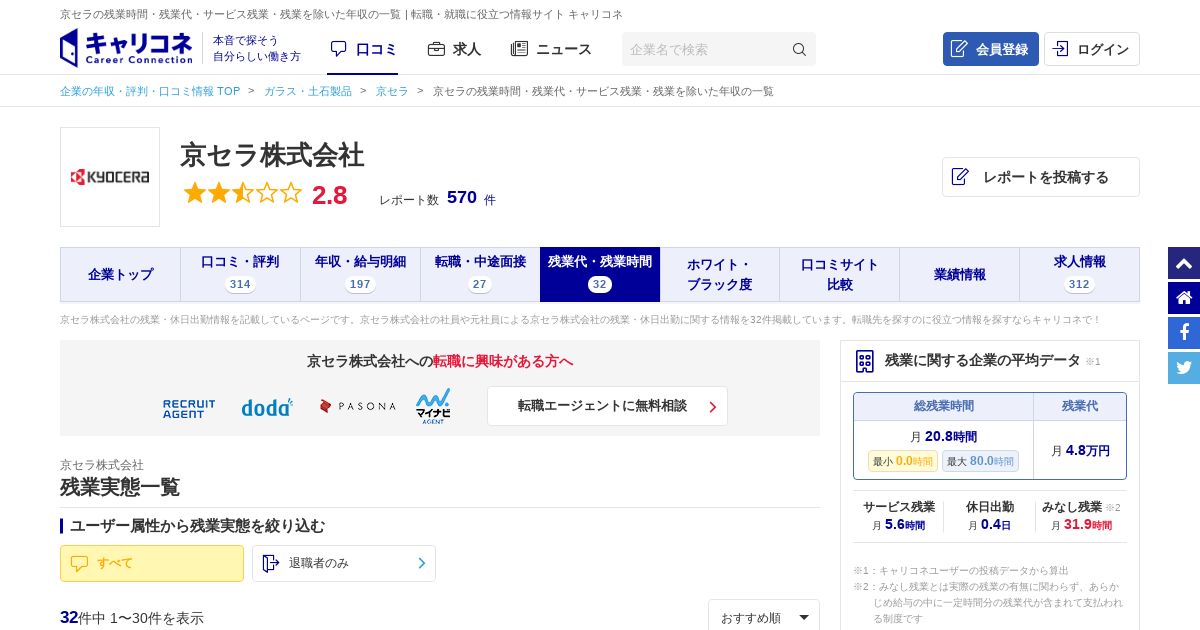Viewport: 1200px width, 630px height.
Task: Open breadcrumb 企業の年収・評判・口コミ情報 TOP
Action: [150, 91]
